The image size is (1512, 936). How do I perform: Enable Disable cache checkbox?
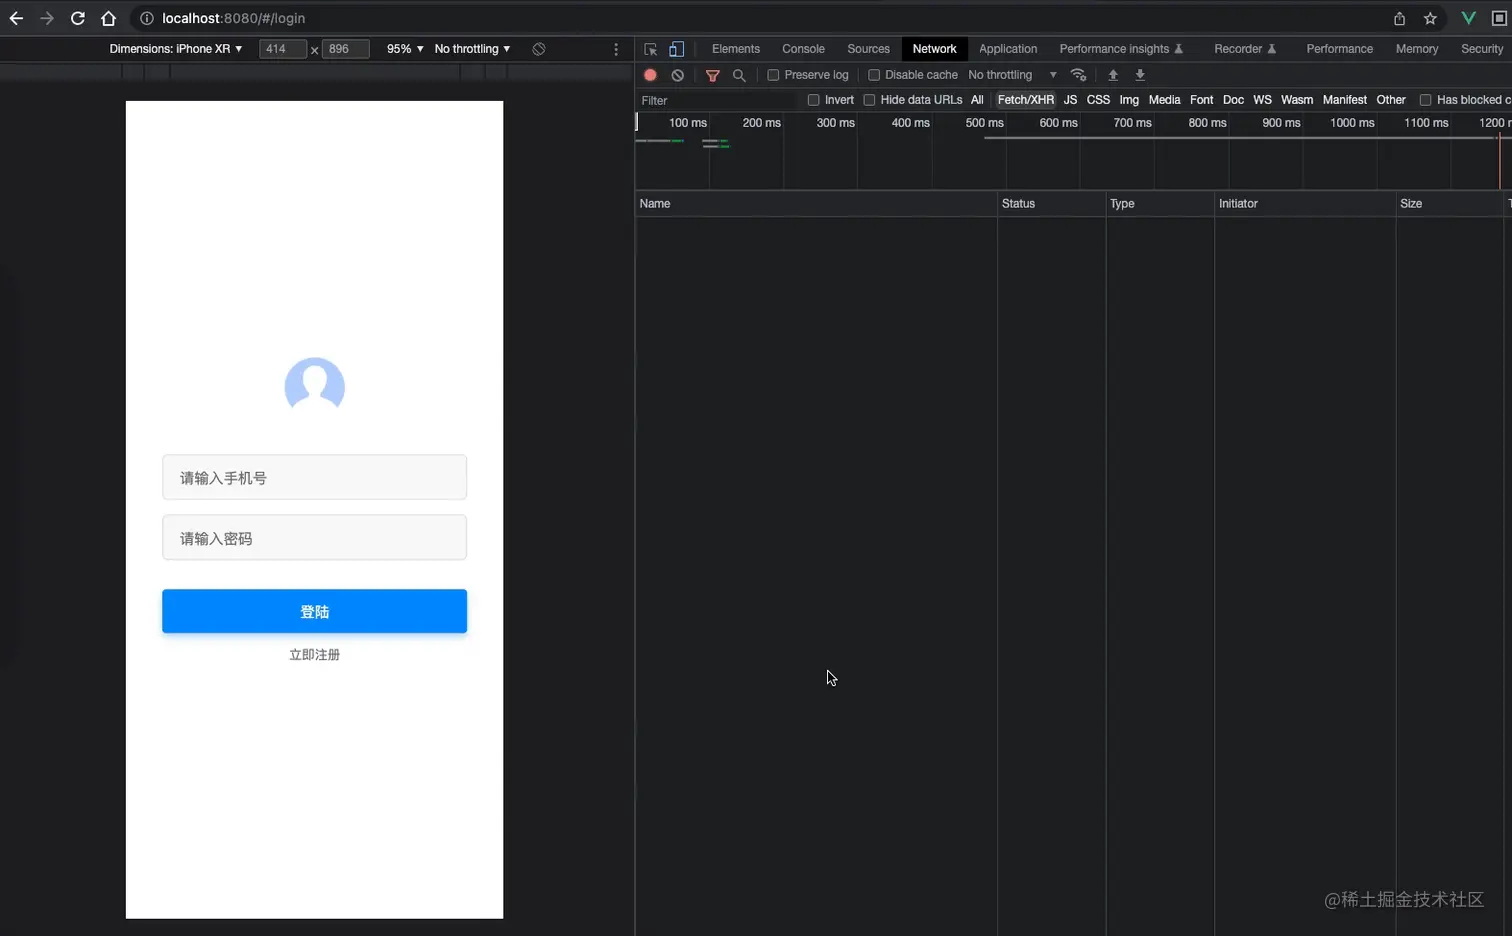click(x=874, y=75)
